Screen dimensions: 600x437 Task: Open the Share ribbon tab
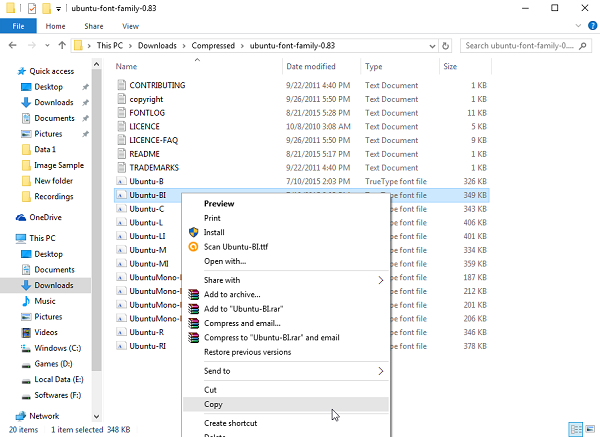tap(94, 26)
